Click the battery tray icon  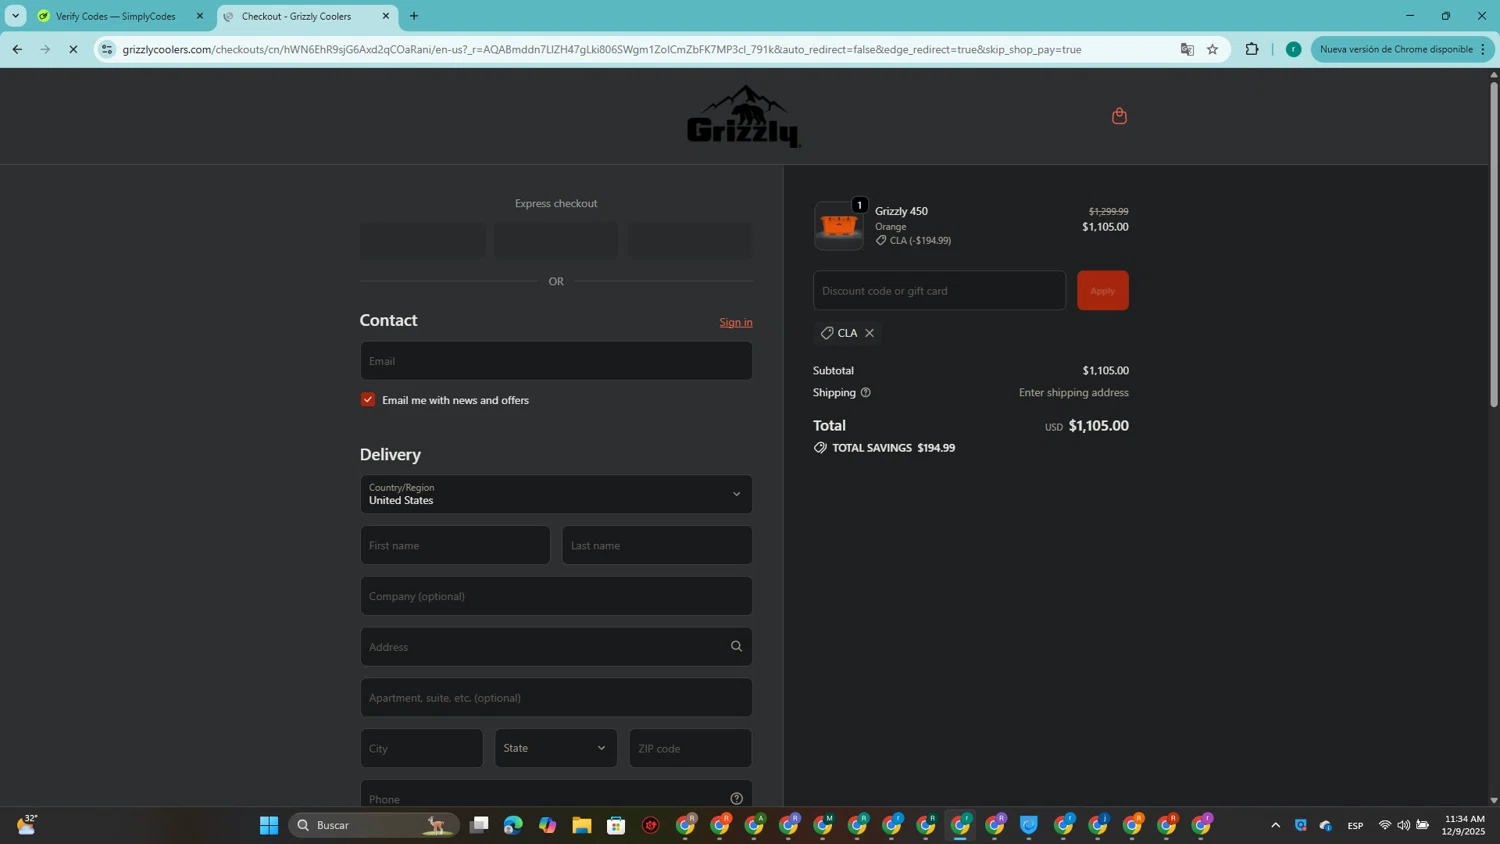tap(1422, 825)
